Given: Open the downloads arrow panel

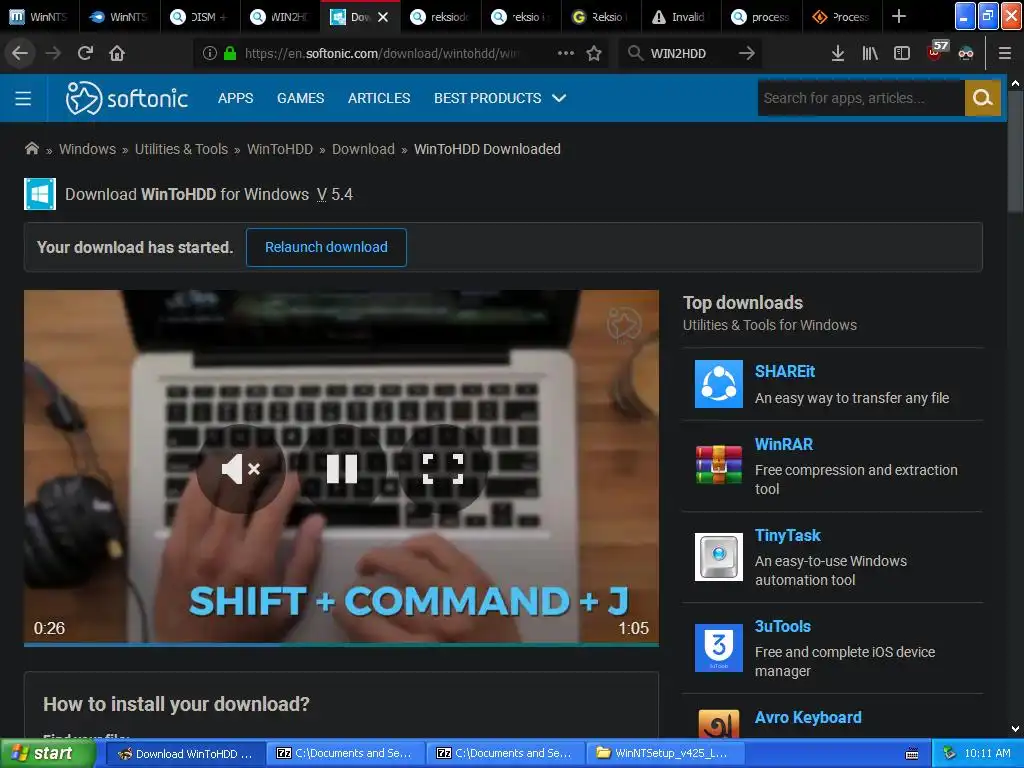Looking at the screenshot, I should (837, 54).
